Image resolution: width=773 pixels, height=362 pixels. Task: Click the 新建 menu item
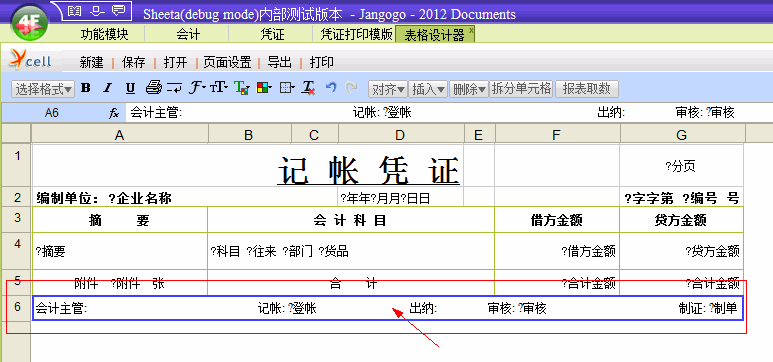pos(92,63)
